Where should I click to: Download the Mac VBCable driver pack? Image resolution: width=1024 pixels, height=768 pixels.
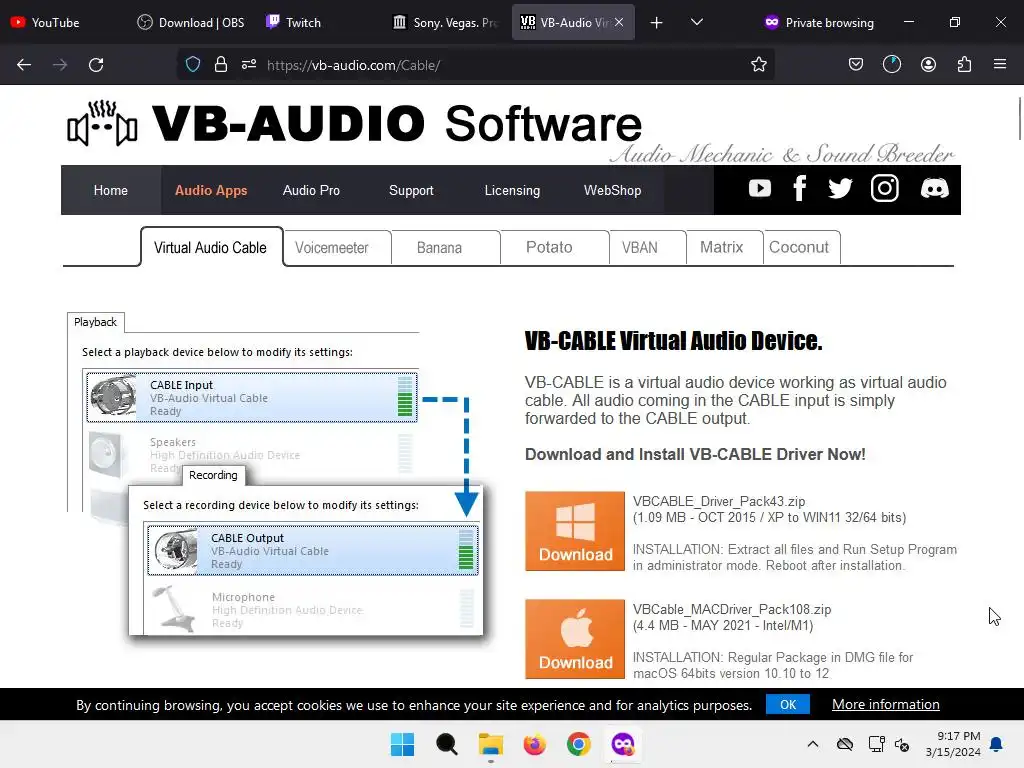[575, 639]
